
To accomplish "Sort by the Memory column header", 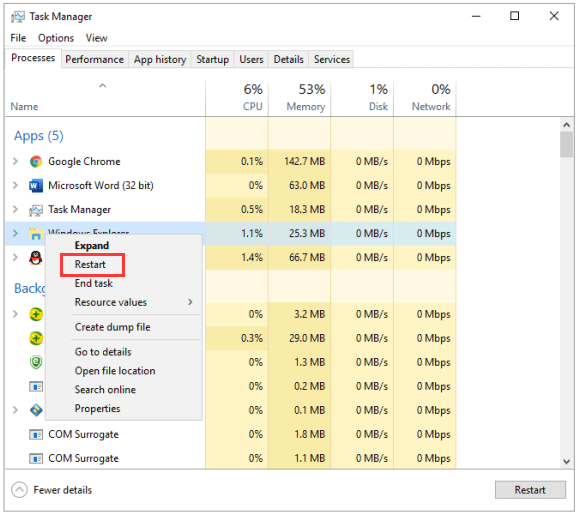I will click(300, 98).
